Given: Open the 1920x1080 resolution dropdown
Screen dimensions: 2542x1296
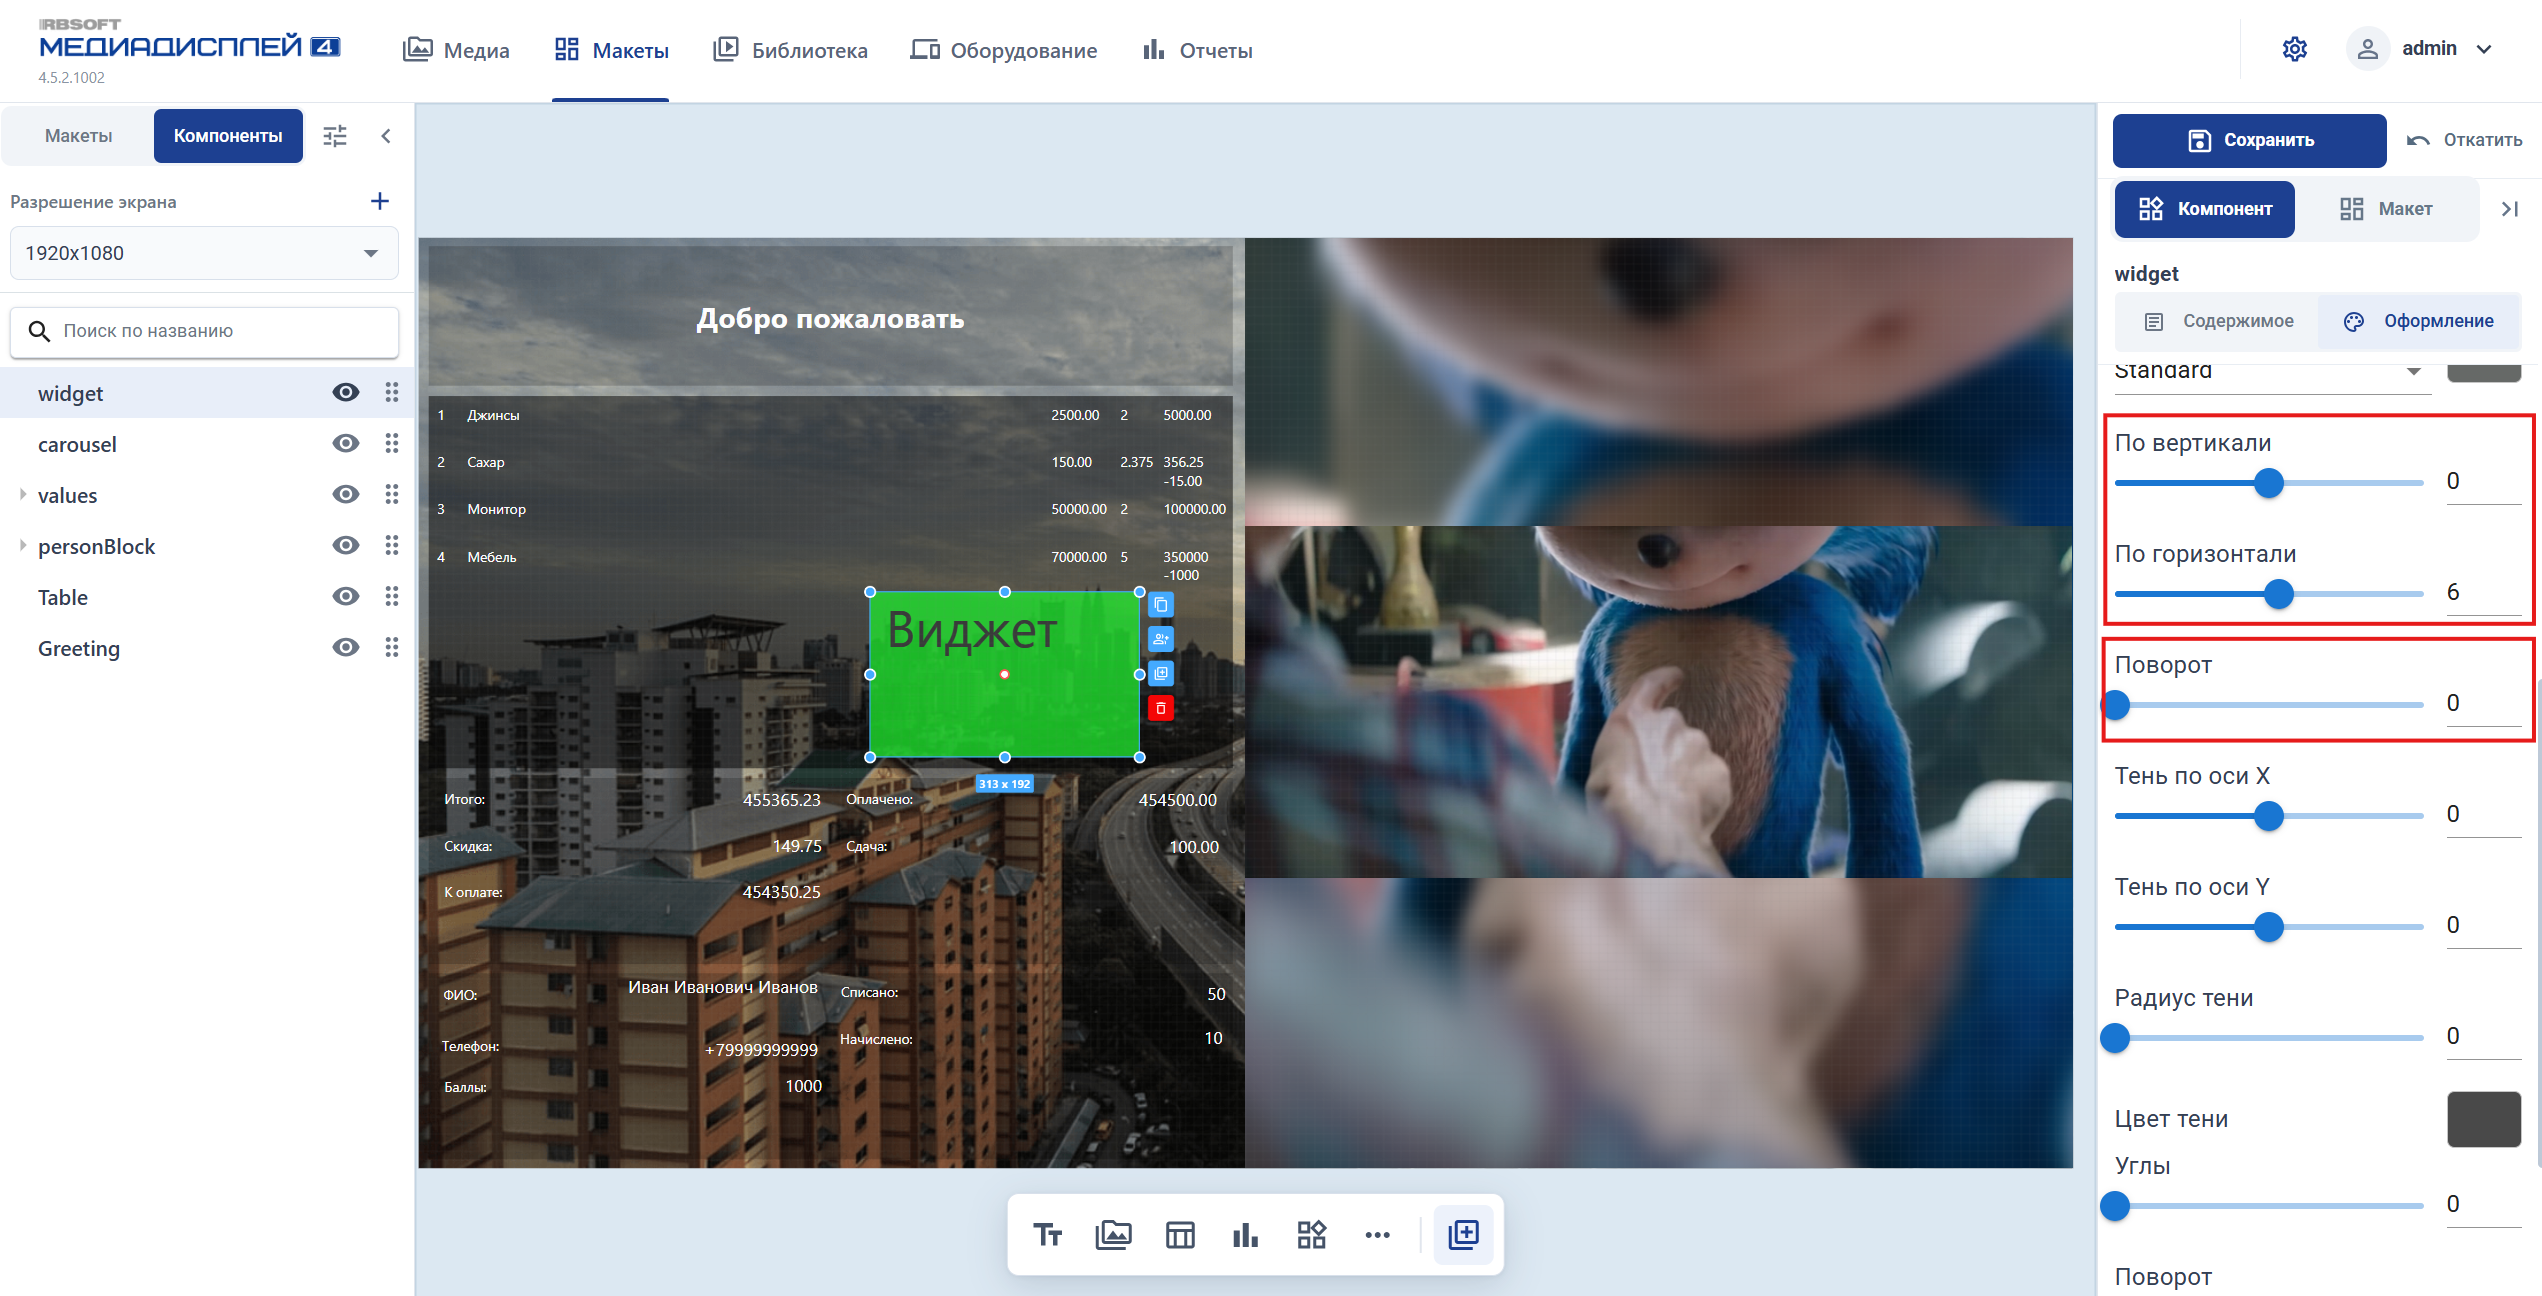Looking at the screenshot, I should tap(204, 253).
